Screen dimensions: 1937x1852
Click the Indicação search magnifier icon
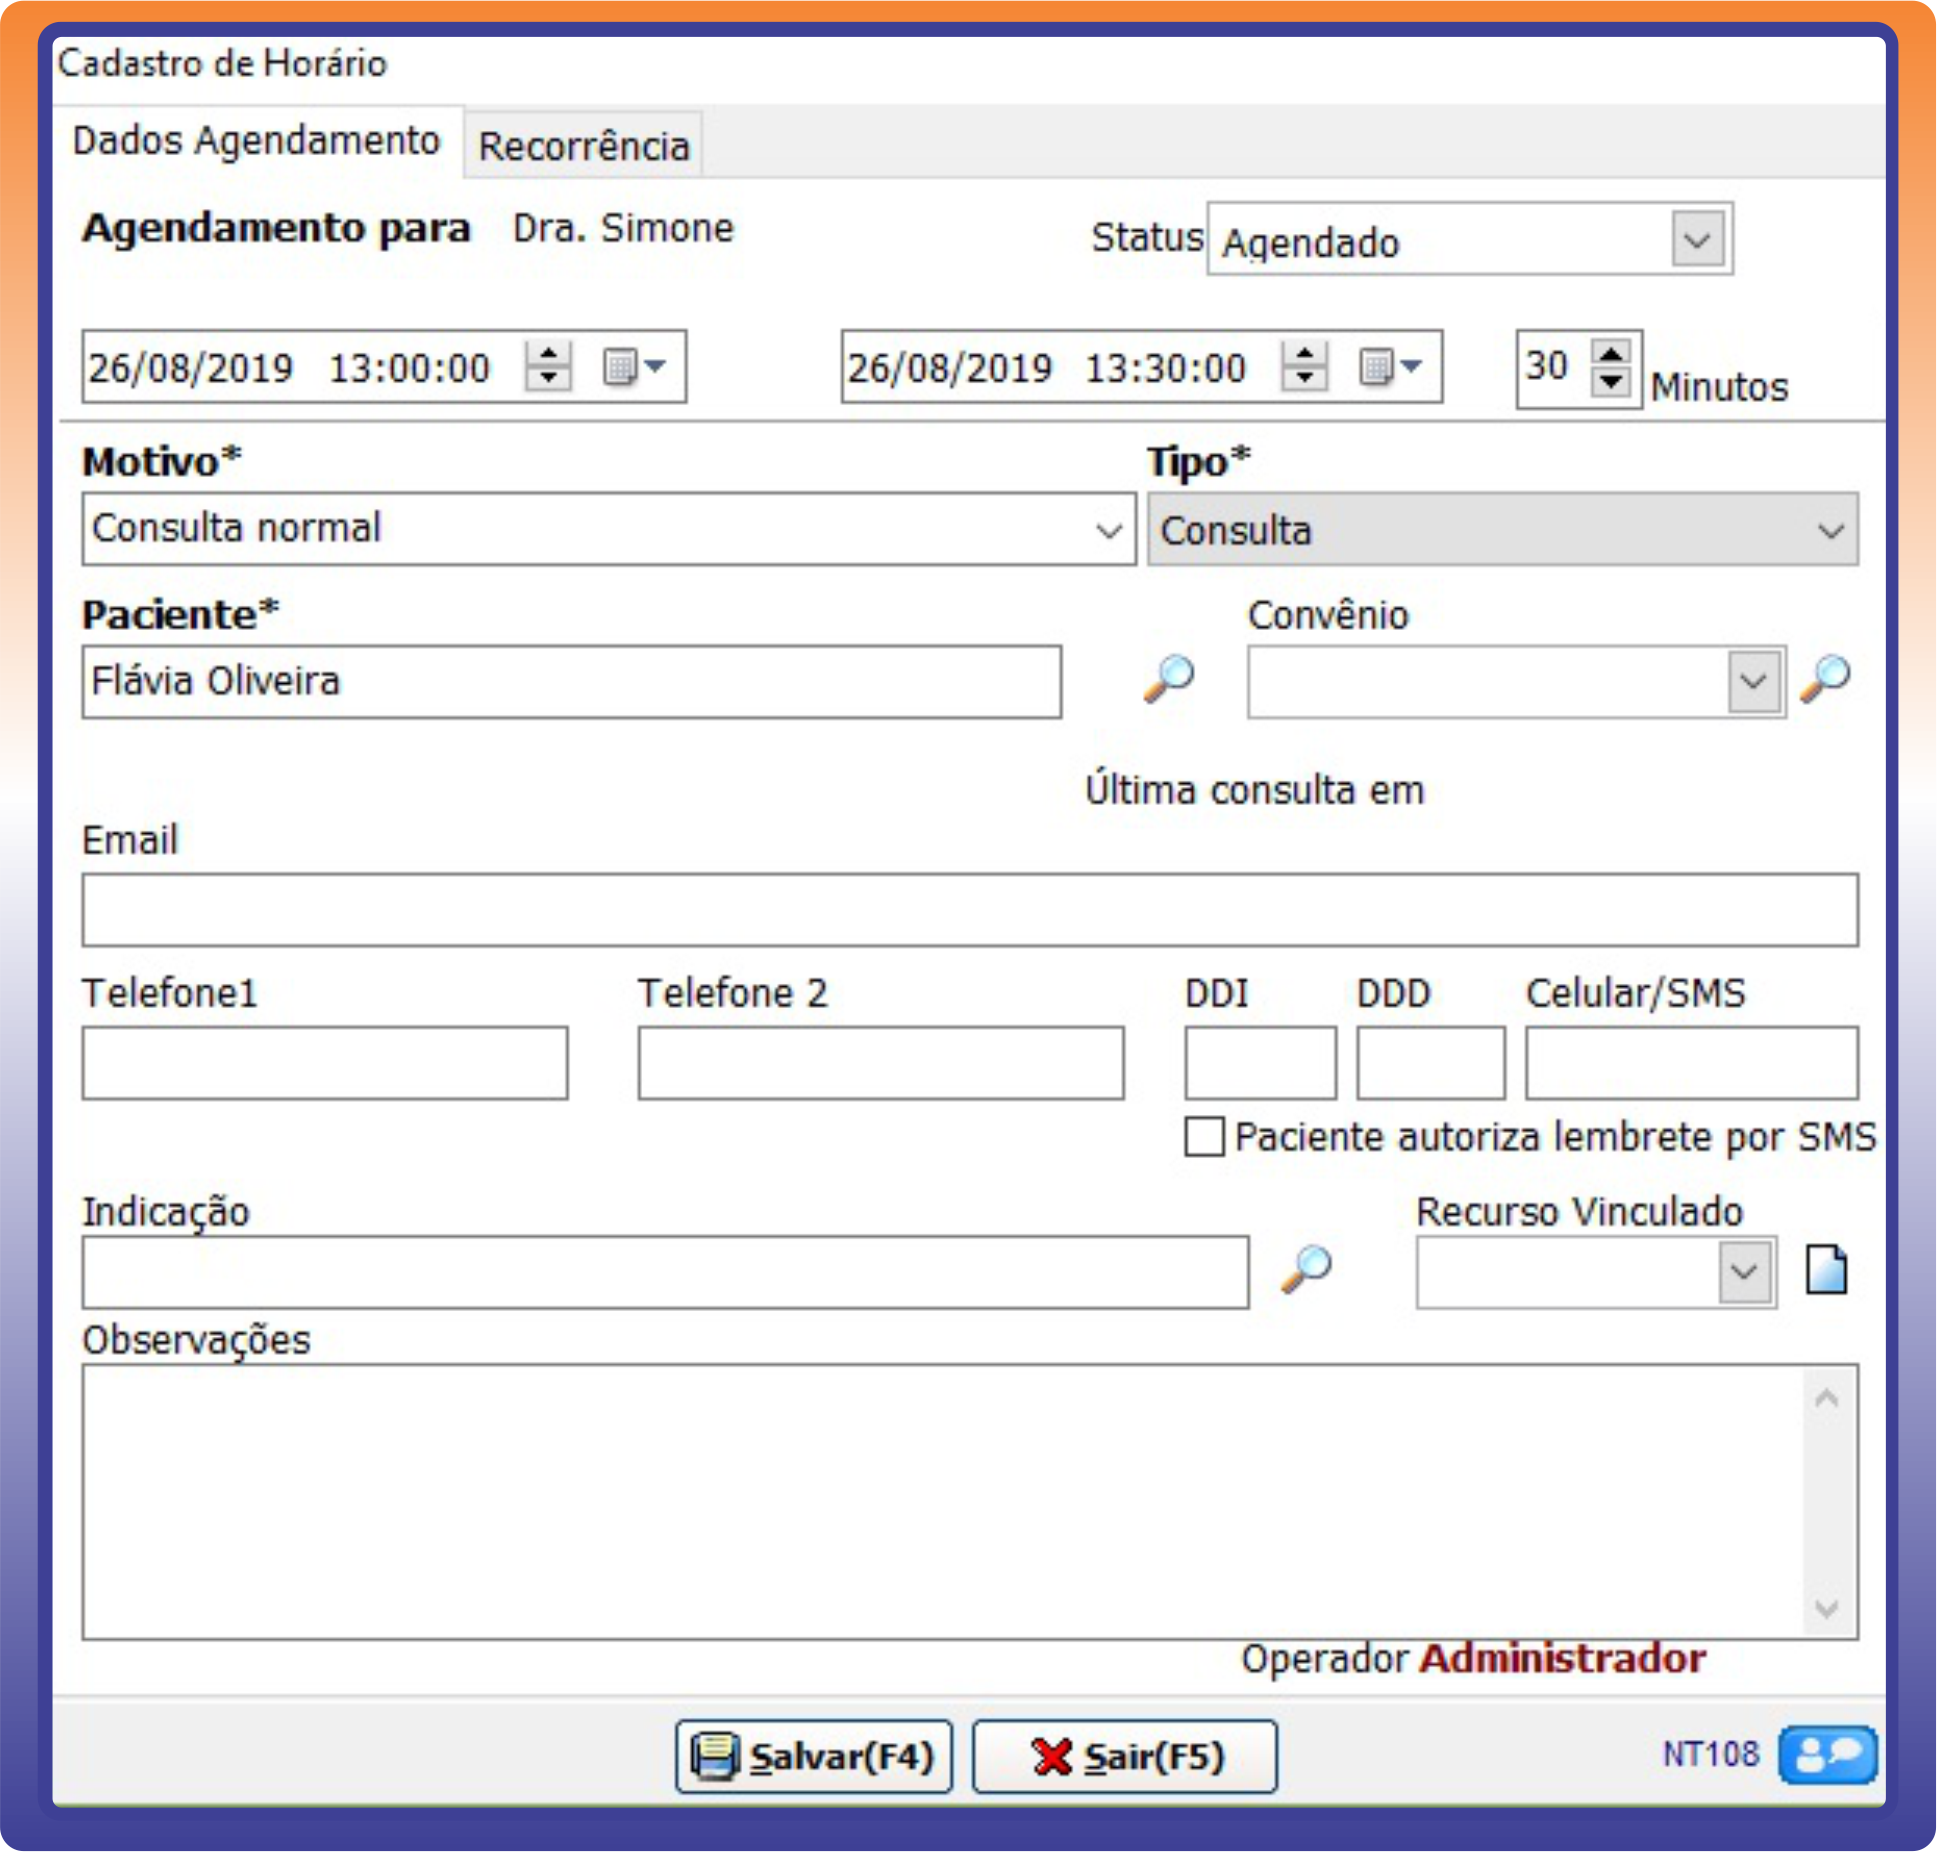1306,1269
